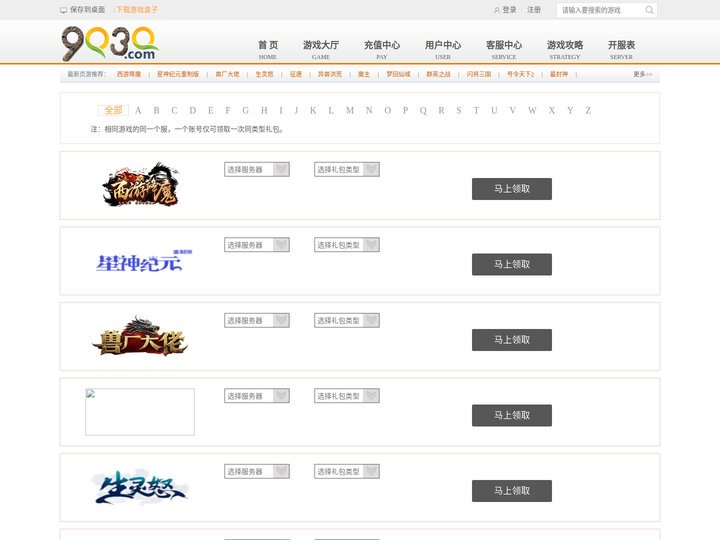Open 游戏攻略 STRATEGY nav item

point(565,50)
